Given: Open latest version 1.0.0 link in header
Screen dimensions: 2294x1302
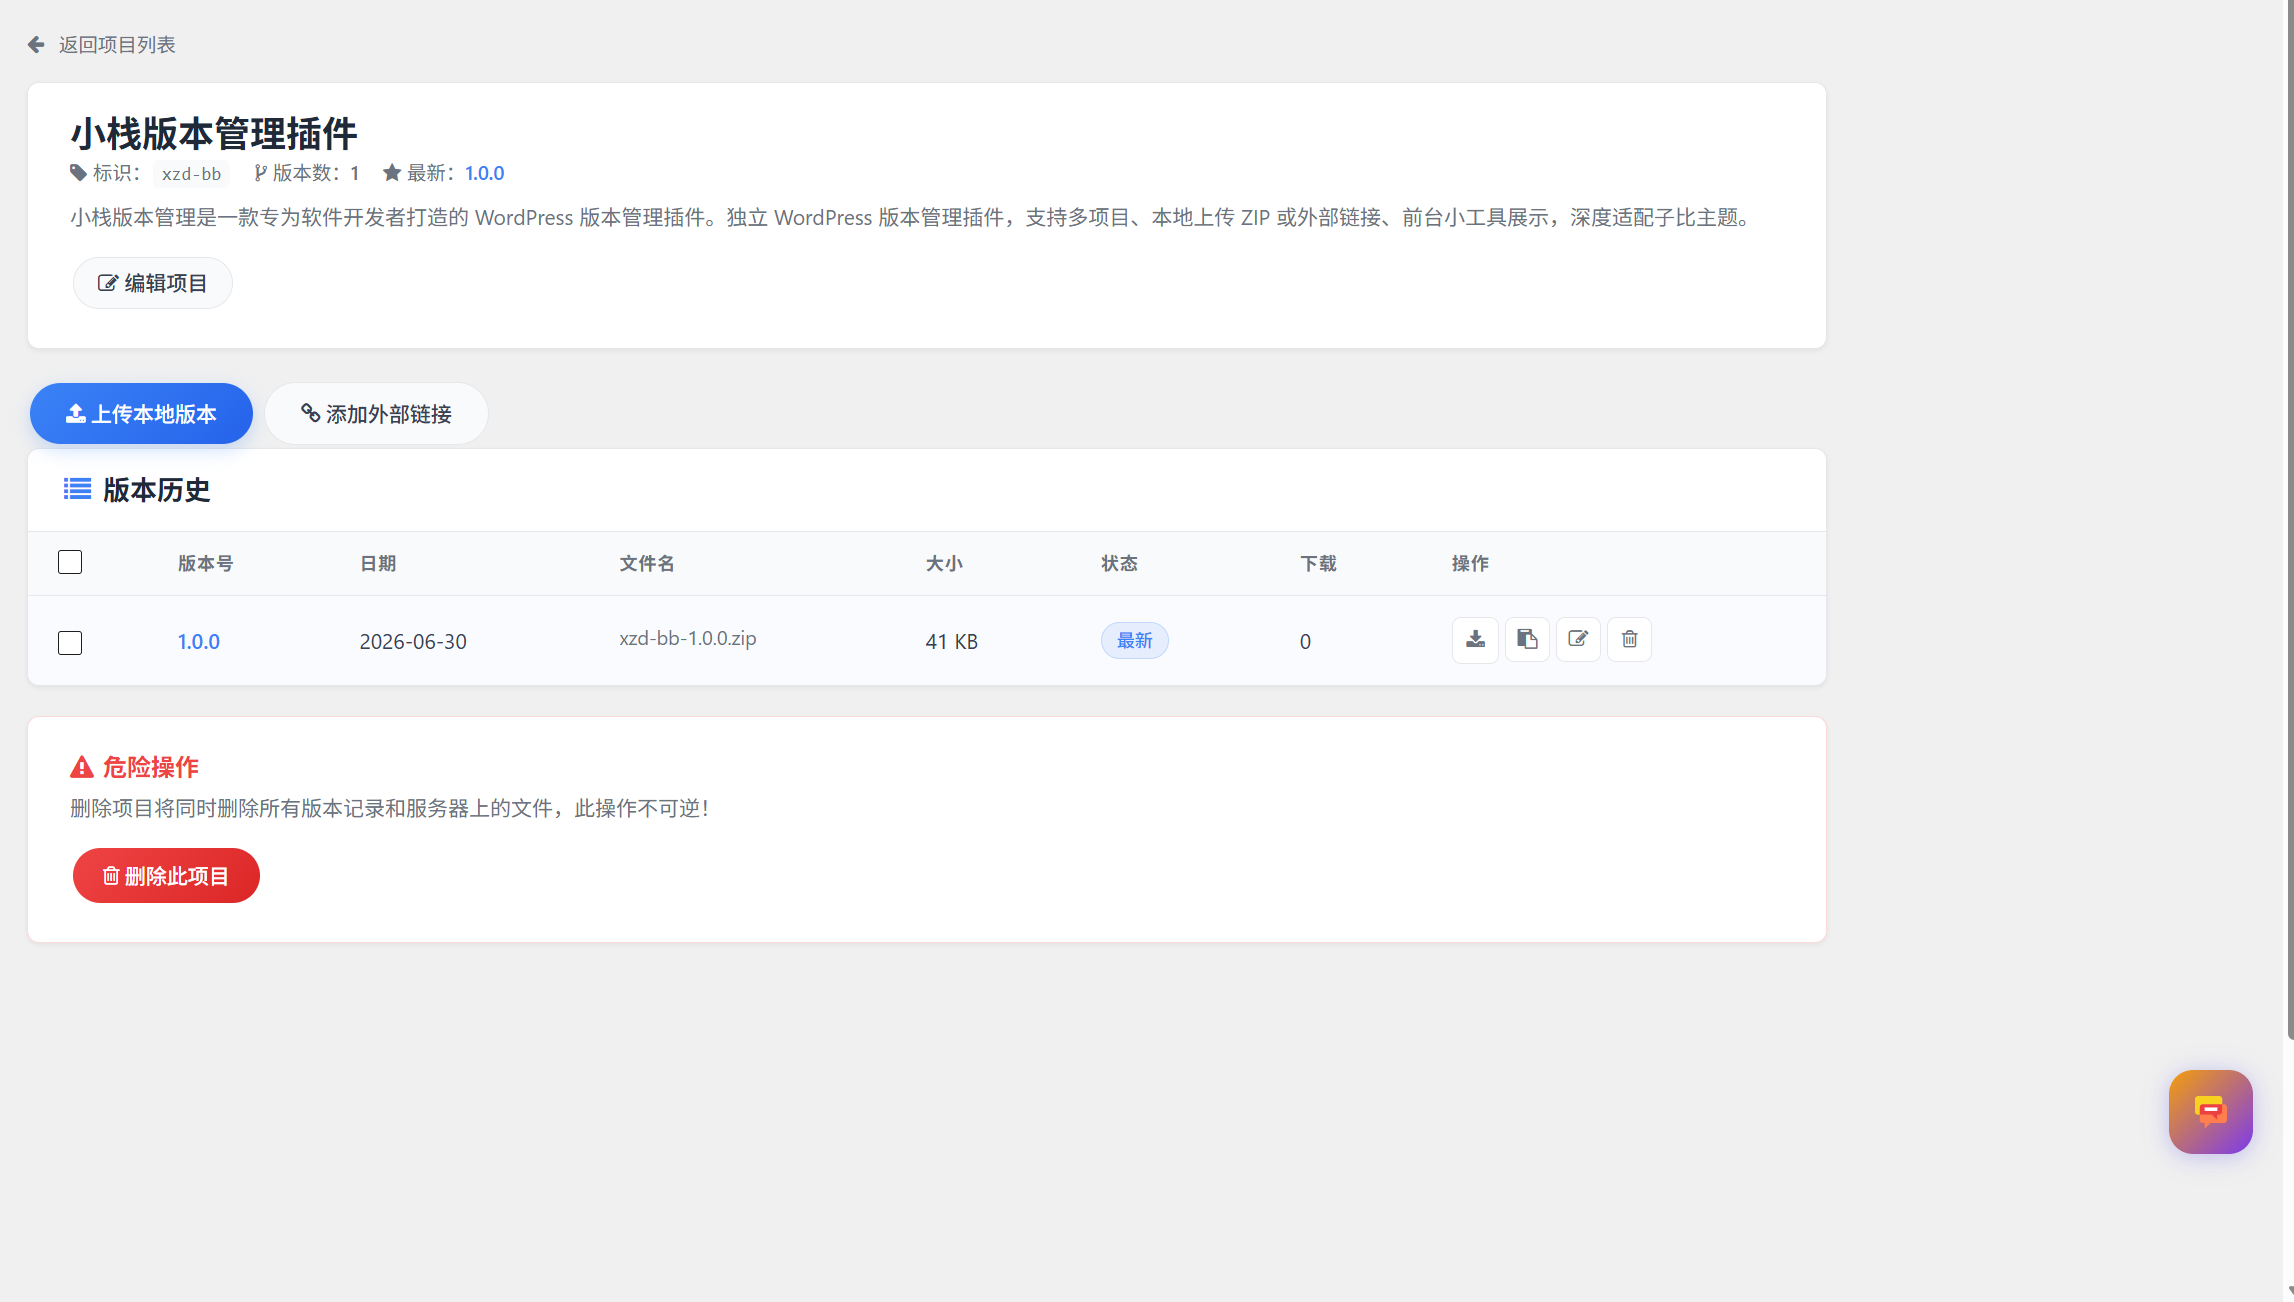Looking at the screenshot, I should [x=484, y=173].
